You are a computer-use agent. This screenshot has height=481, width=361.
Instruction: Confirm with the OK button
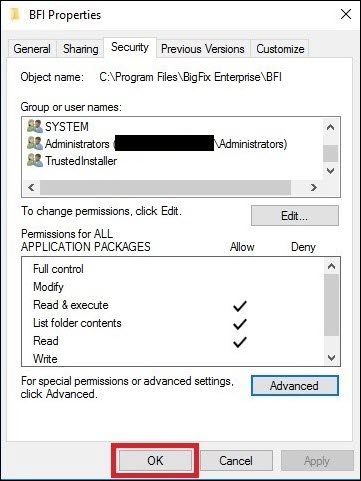coord(155,461)
